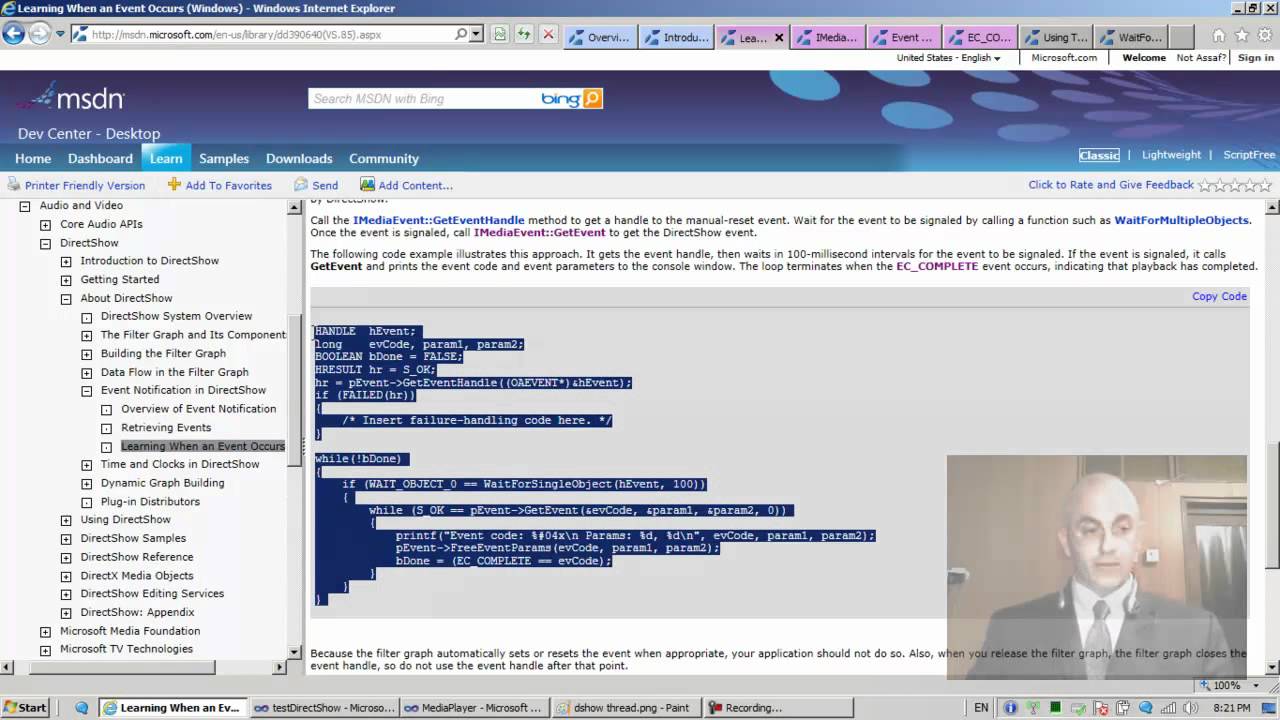Open the Dashboard menu item
The height and width of the screenshot is (720, 1280).
[100, 158]
